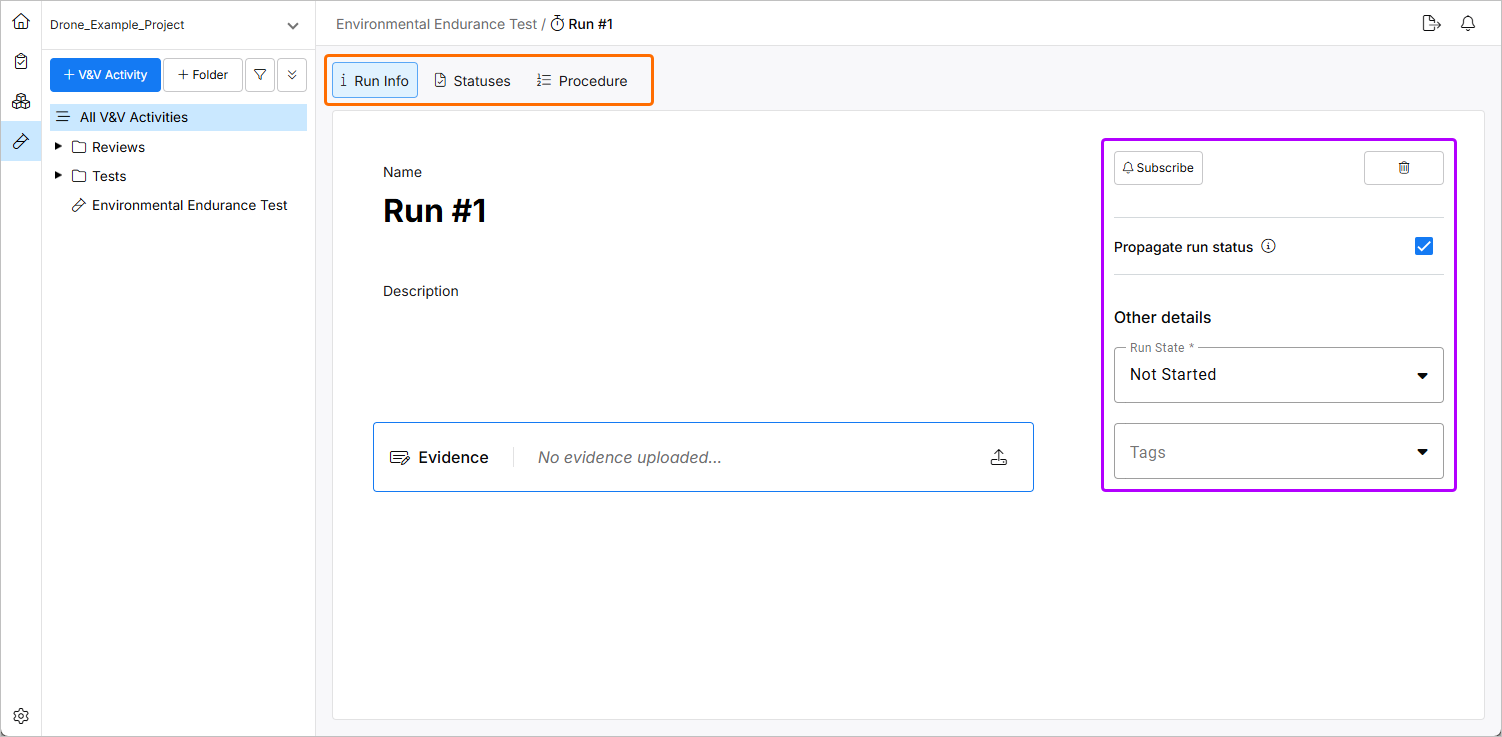Switch to the Statuses tab
Screen dimensions: 1502x737
click(472, 81)
